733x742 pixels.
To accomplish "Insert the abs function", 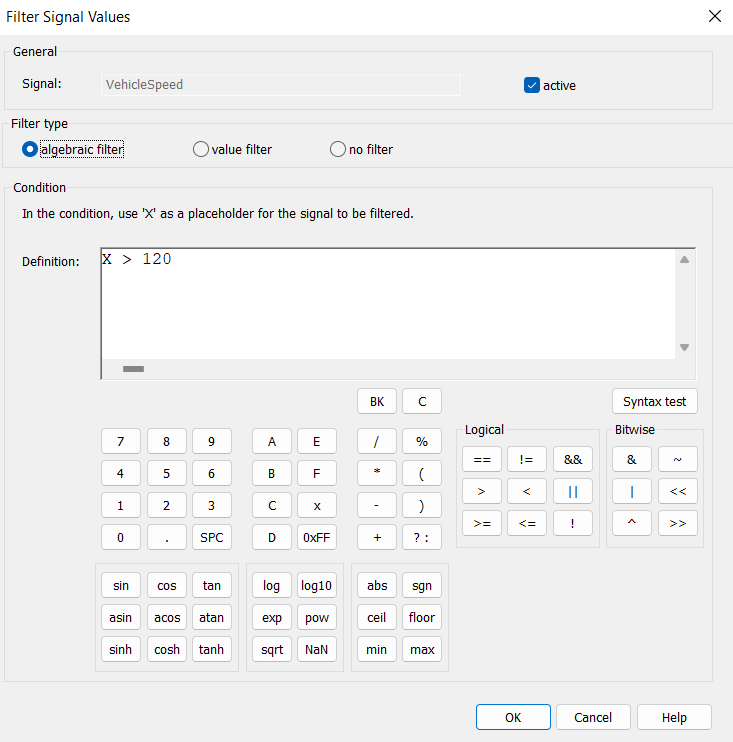I will pos(377,585).
